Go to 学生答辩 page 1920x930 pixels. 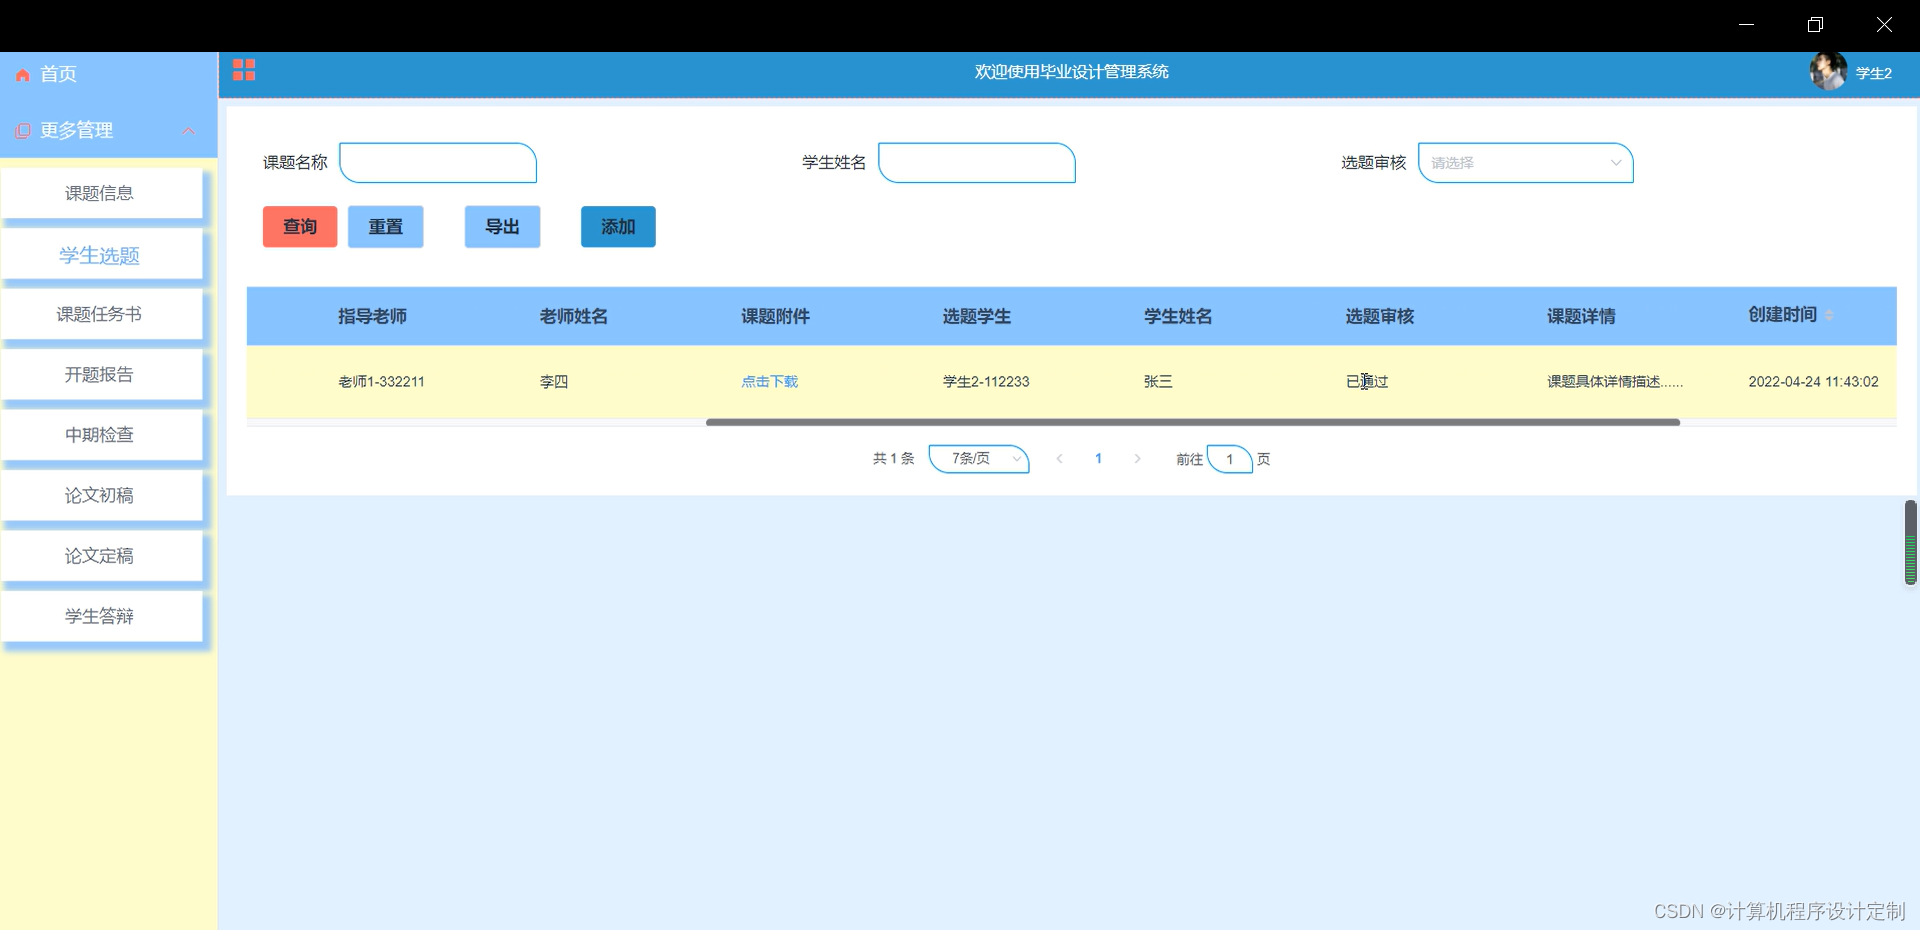tap(100, 616)
